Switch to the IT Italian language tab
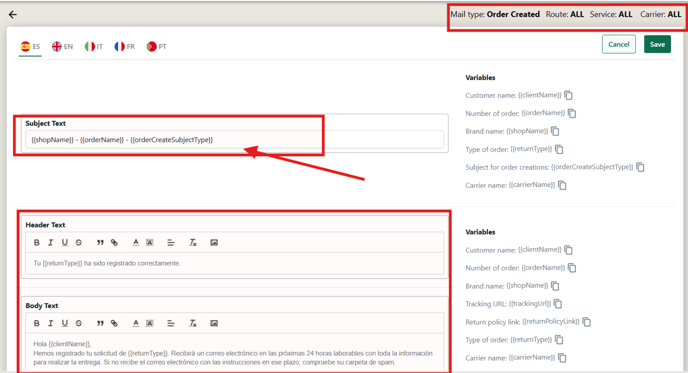 (x=93, y=47)
